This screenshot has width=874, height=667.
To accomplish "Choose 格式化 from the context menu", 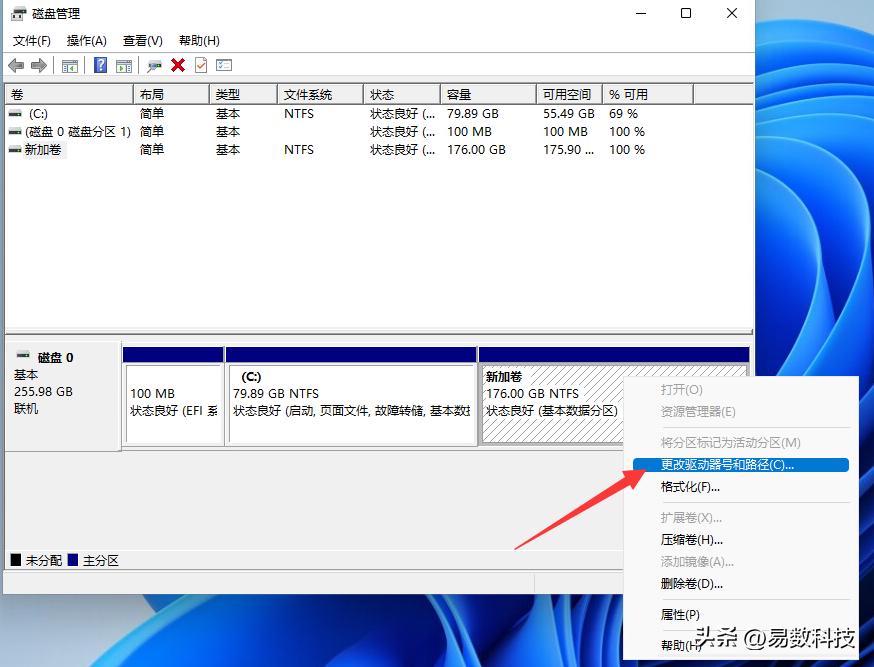I will click(x=690, y=487).
